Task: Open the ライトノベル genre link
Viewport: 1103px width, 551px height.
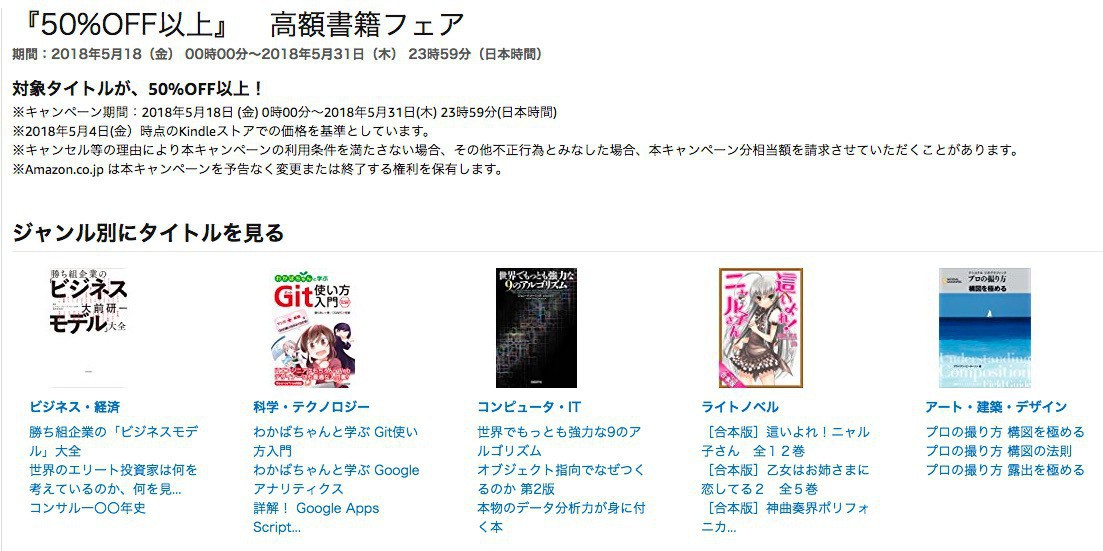Action: (740, 407)
